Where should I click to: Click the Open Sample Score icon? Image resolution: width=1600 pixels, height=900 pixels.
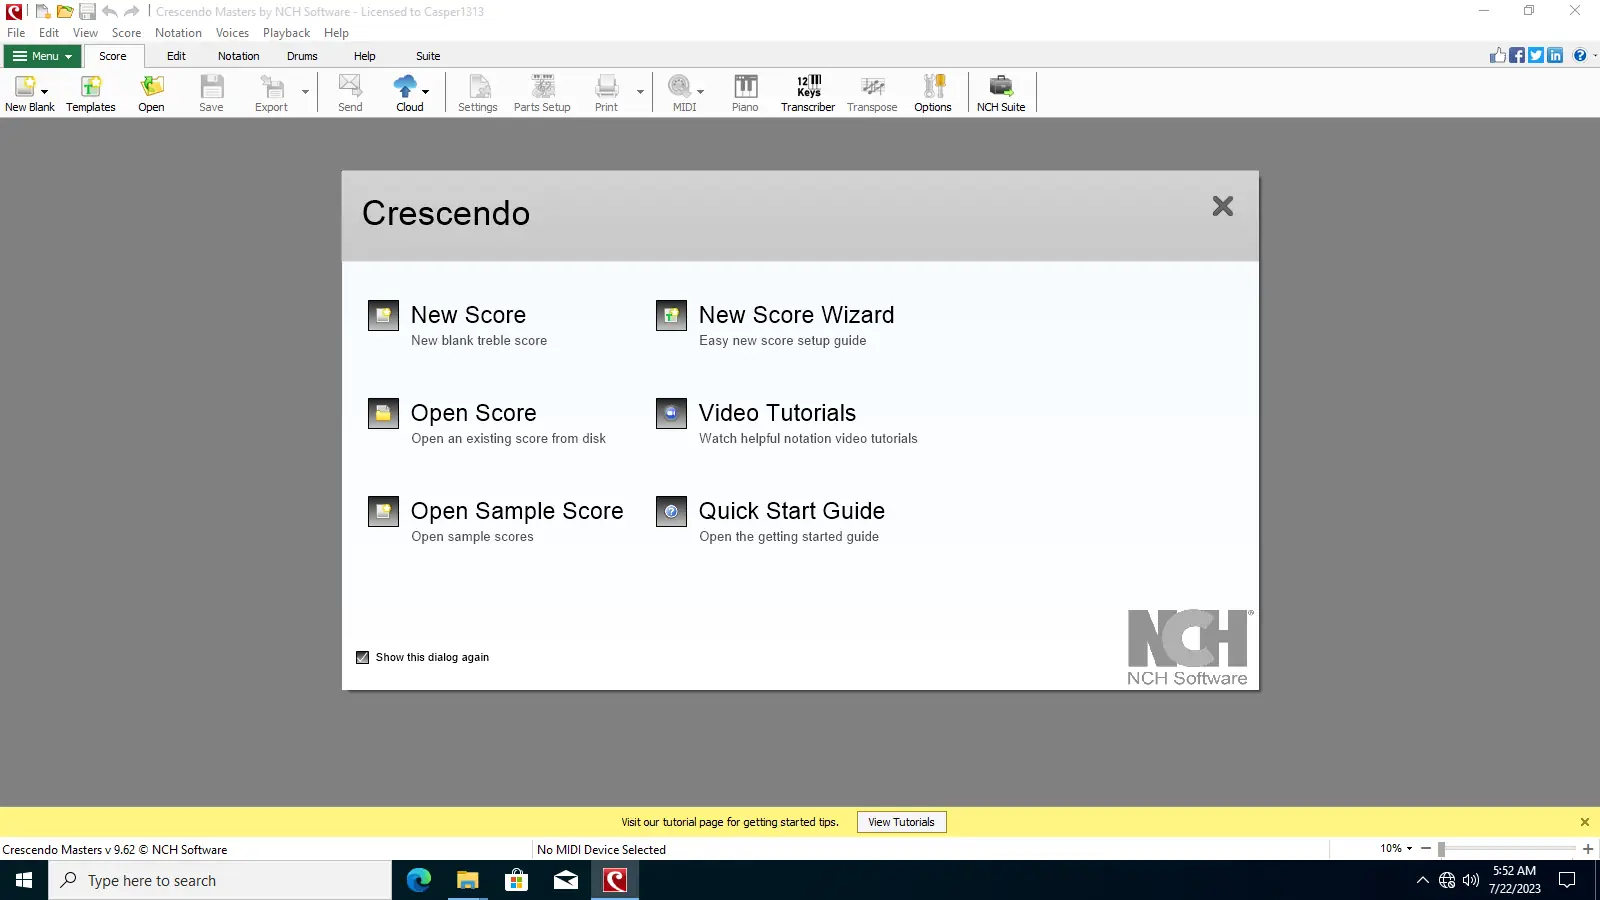click(x=383, y=512)
